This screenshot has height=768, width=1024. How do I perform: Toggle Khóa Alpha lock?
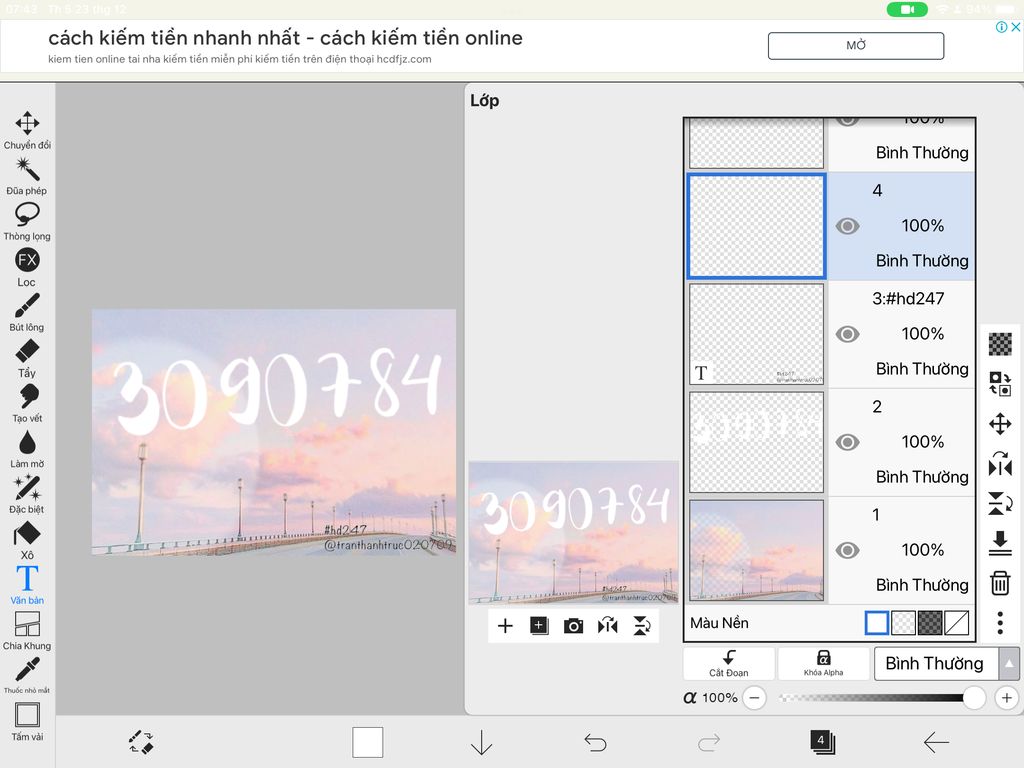(824, 664)
